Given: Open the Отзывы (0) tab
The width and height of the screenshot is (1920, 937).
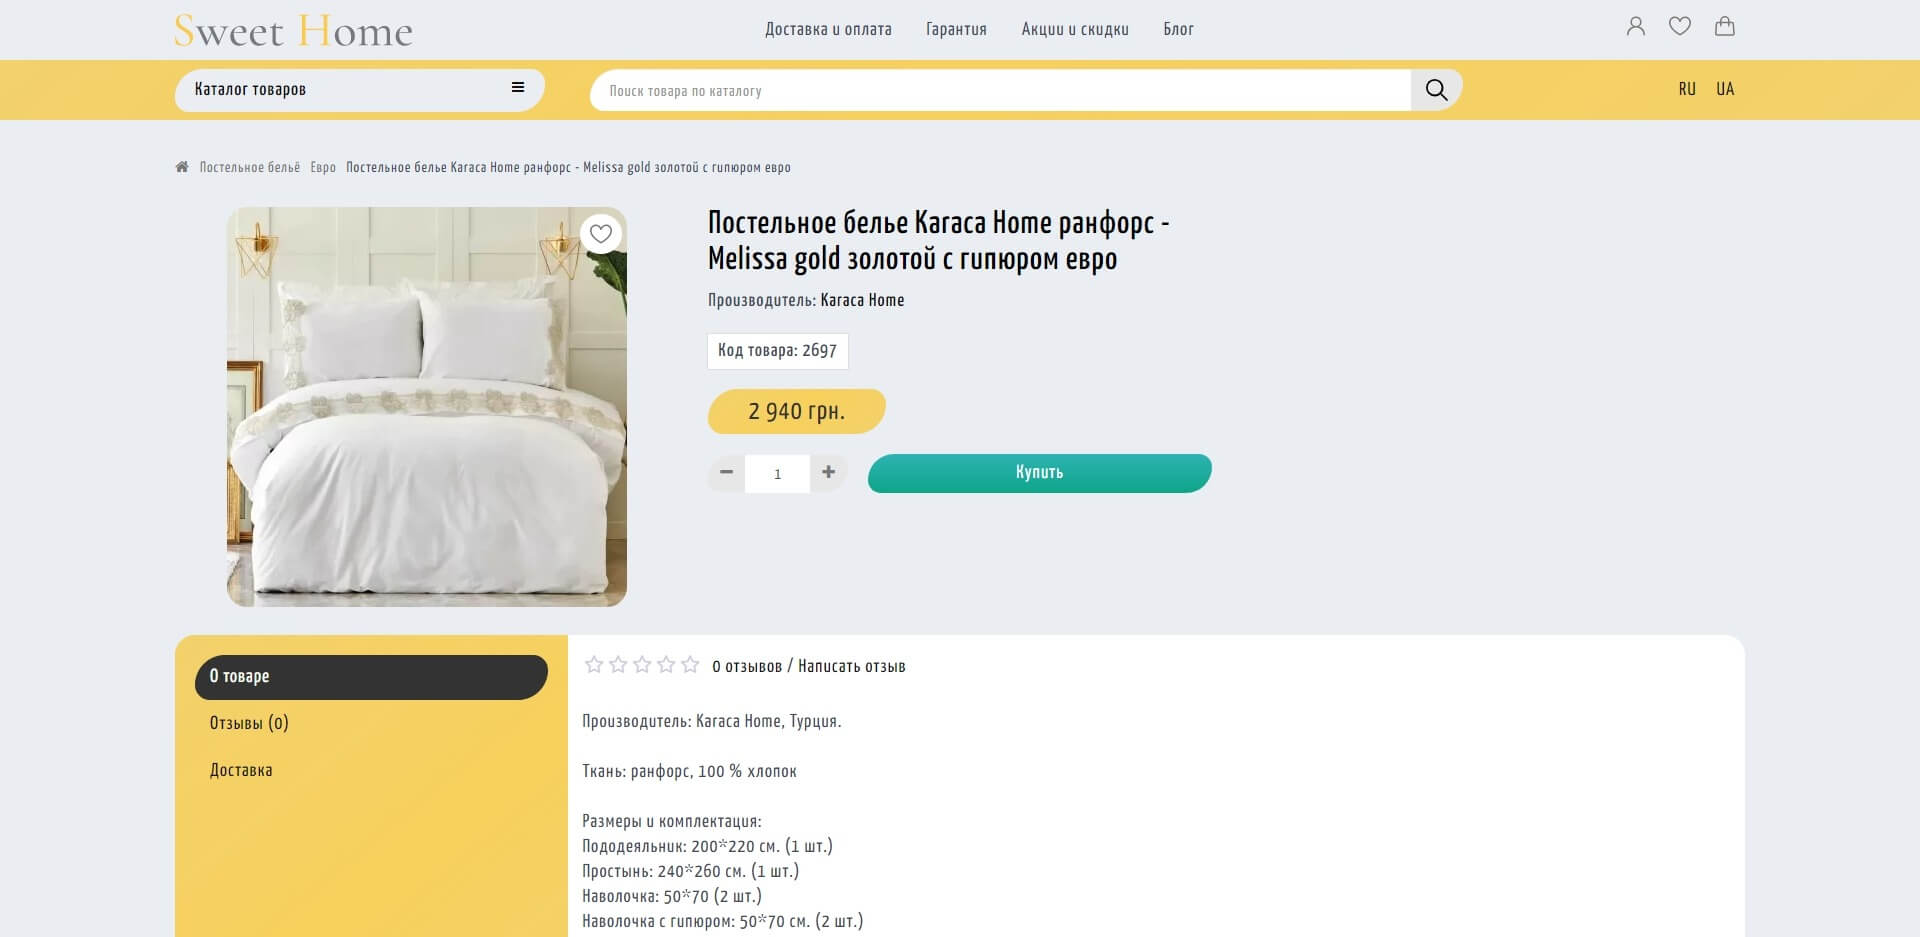Looking at the screenshot, I should pos(249,723).
